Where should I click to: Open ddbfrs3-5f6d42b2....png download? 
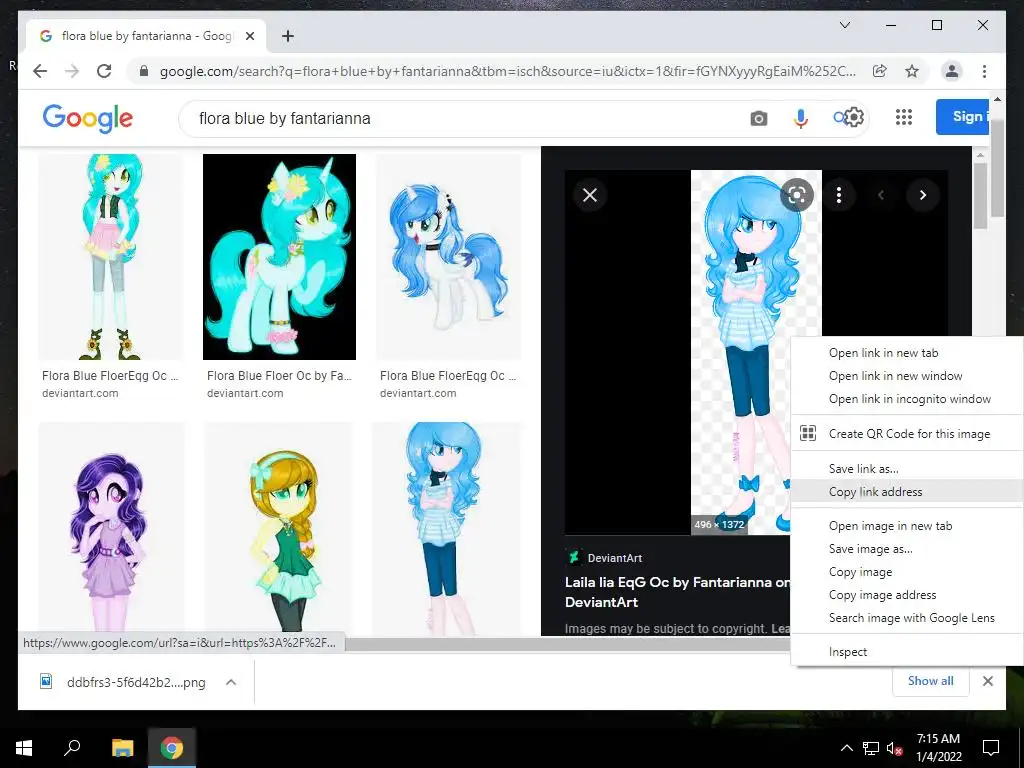click(136, 682)
